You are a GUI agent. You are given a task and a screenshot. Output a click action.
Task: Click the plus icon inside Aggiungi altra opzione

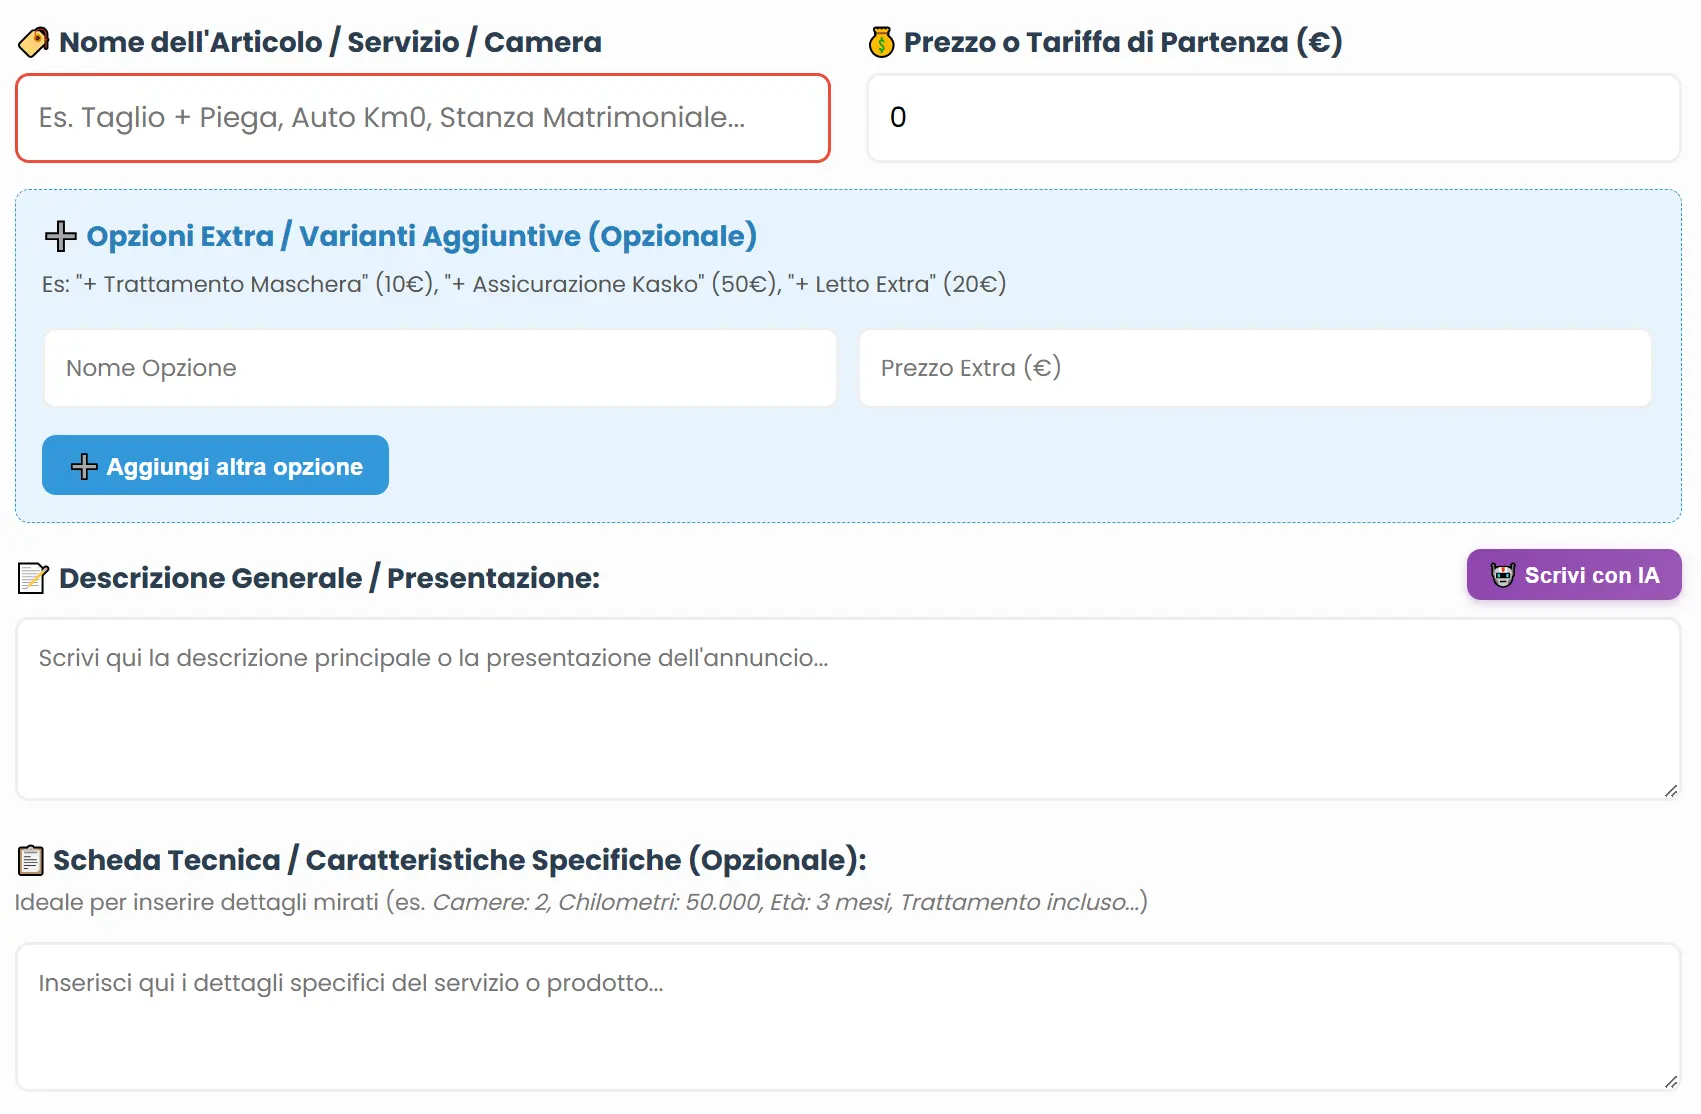84,466
